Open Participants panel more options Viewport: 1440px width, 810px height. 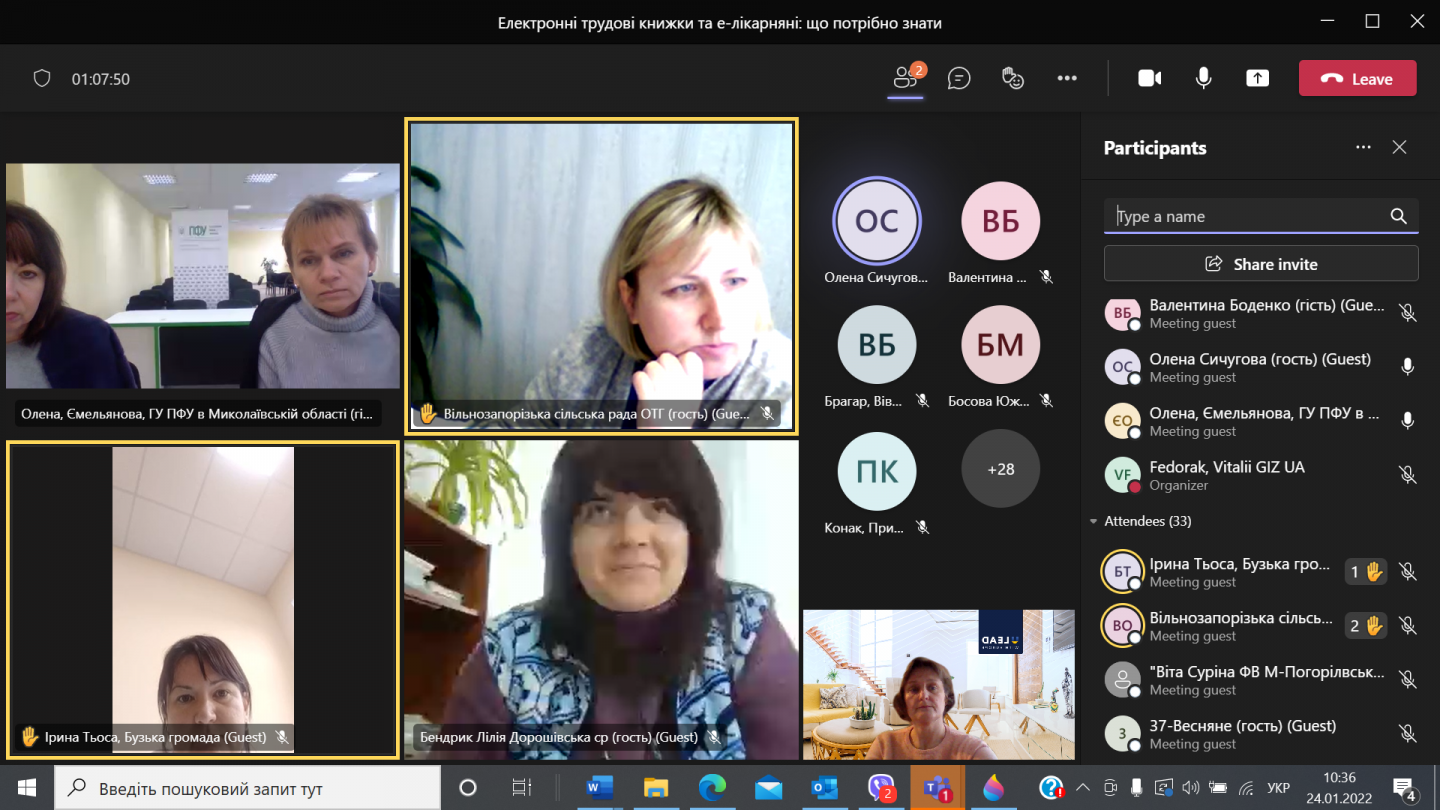point(1363,147)
